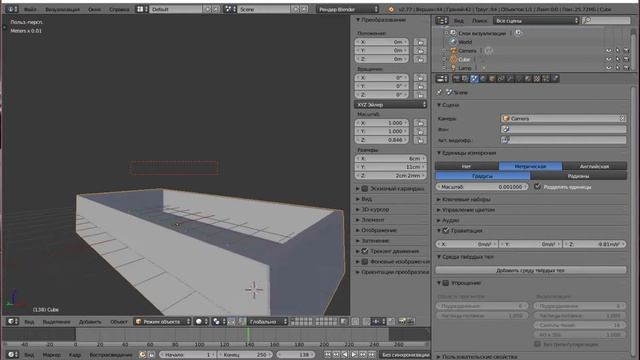The height and width of the screenshot is (360, 640).
Task: Open the Справка menu
Action: [x=119, y=9]
